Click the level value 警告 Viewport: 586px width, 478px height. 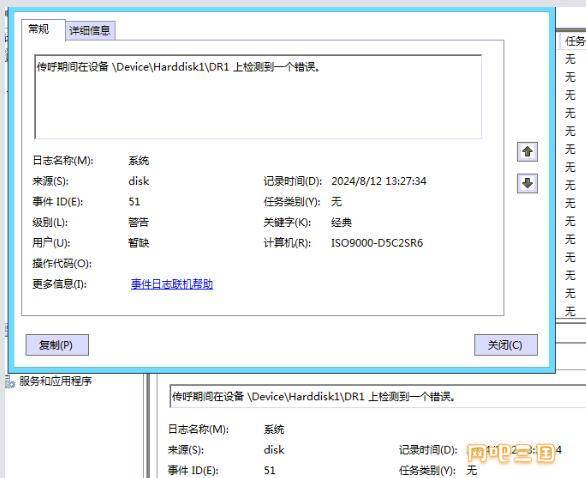[139, 222]
